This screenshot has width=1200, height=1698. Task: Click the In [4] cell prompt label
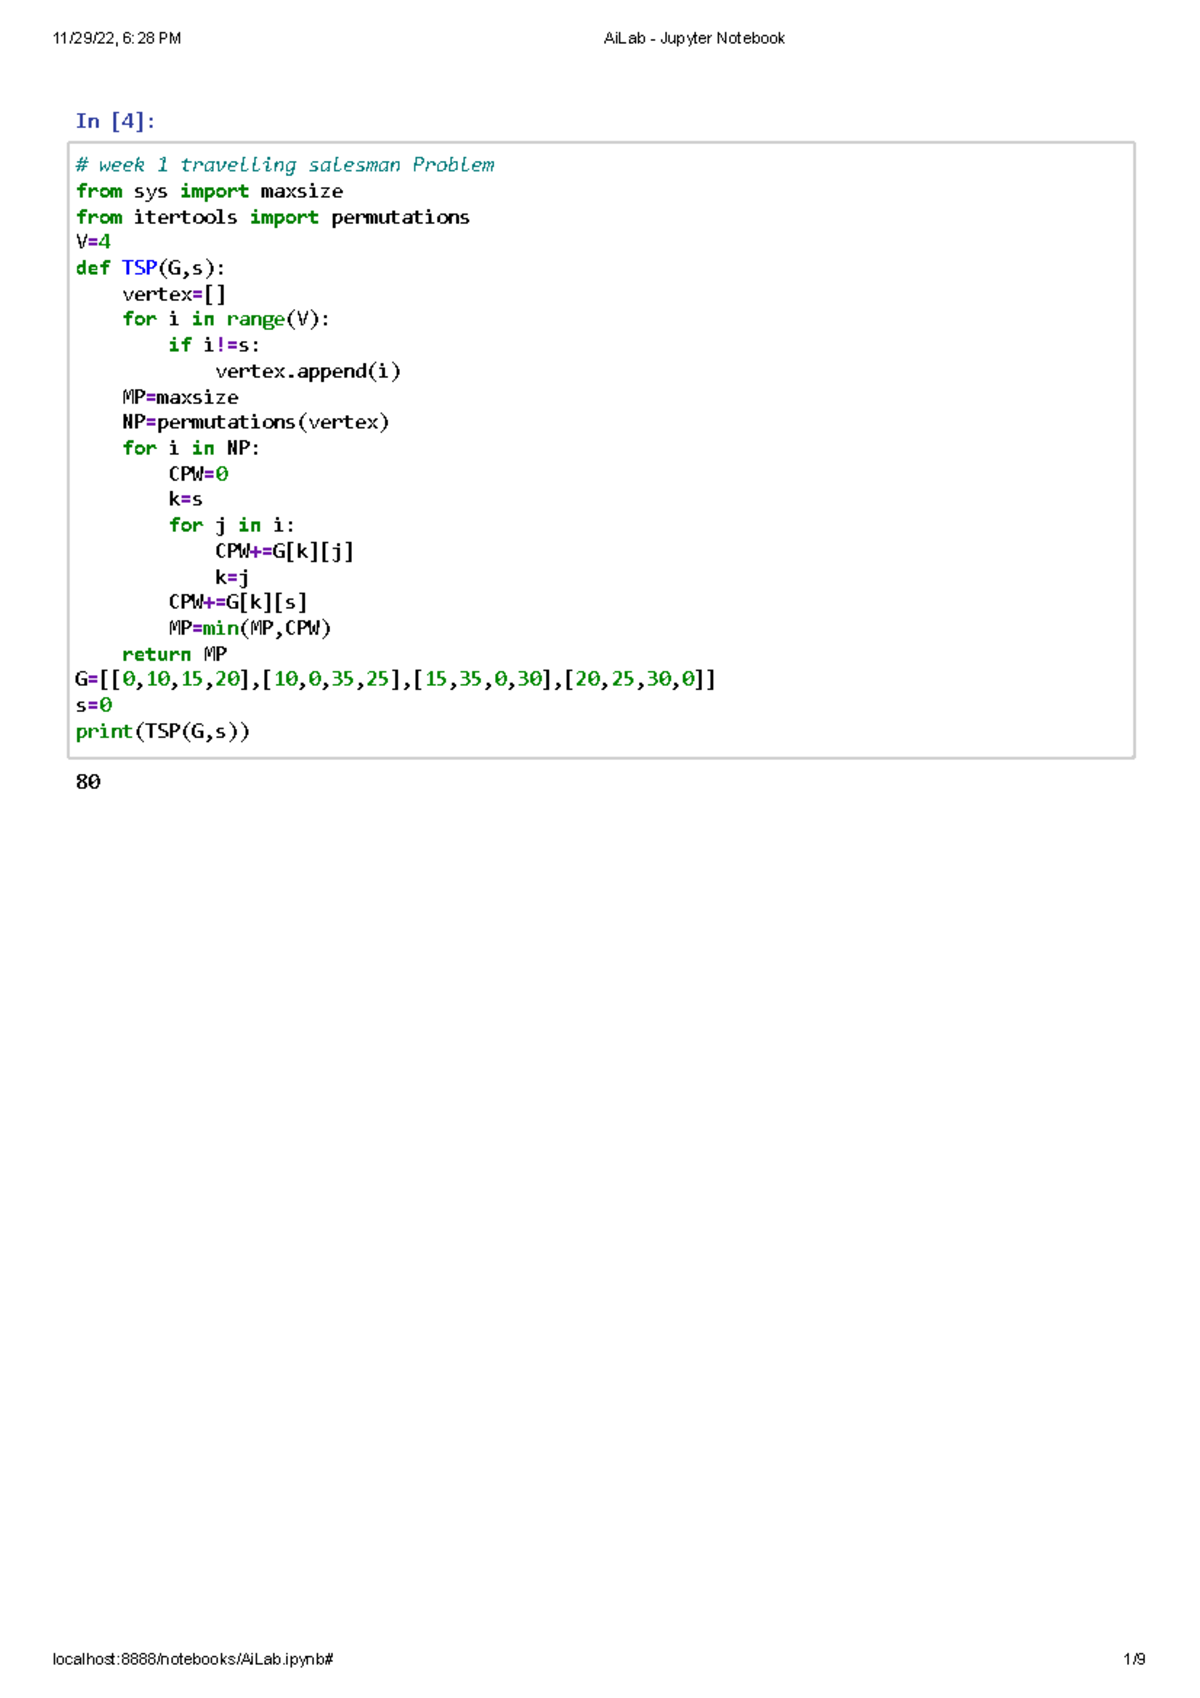point(115,121)
